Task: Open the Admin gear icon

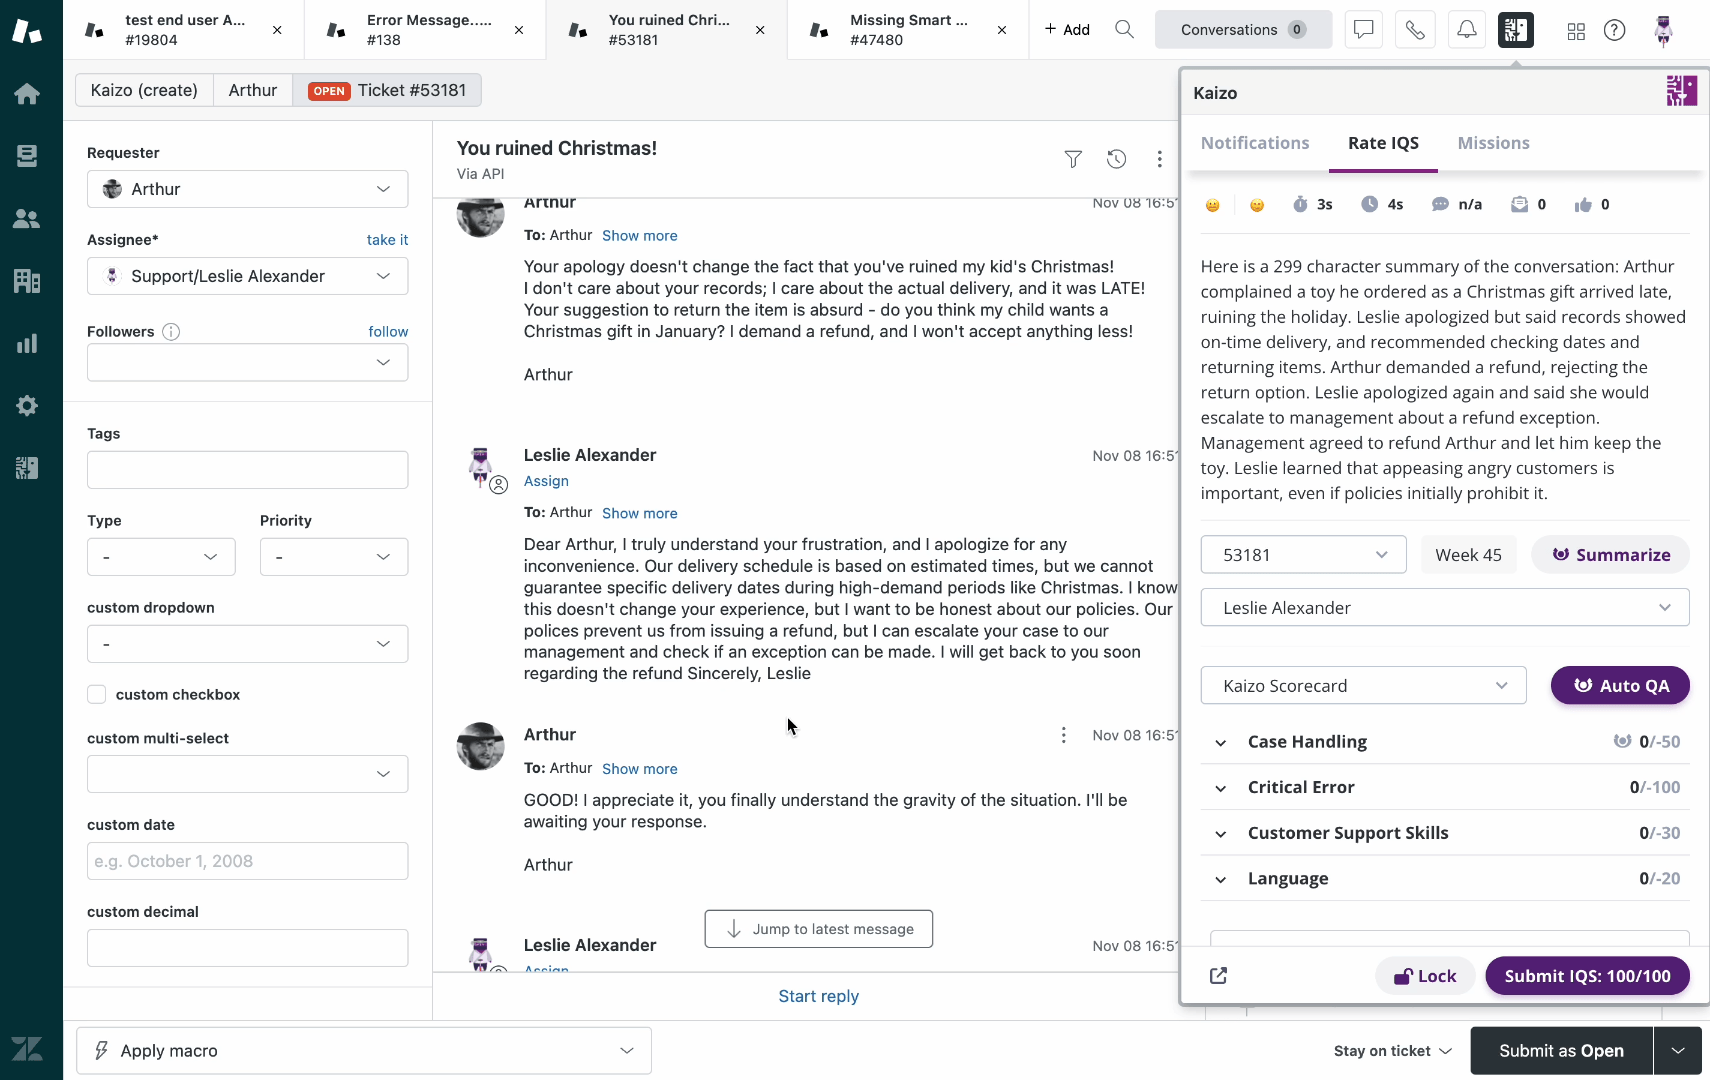Action: tap(27, 406)
